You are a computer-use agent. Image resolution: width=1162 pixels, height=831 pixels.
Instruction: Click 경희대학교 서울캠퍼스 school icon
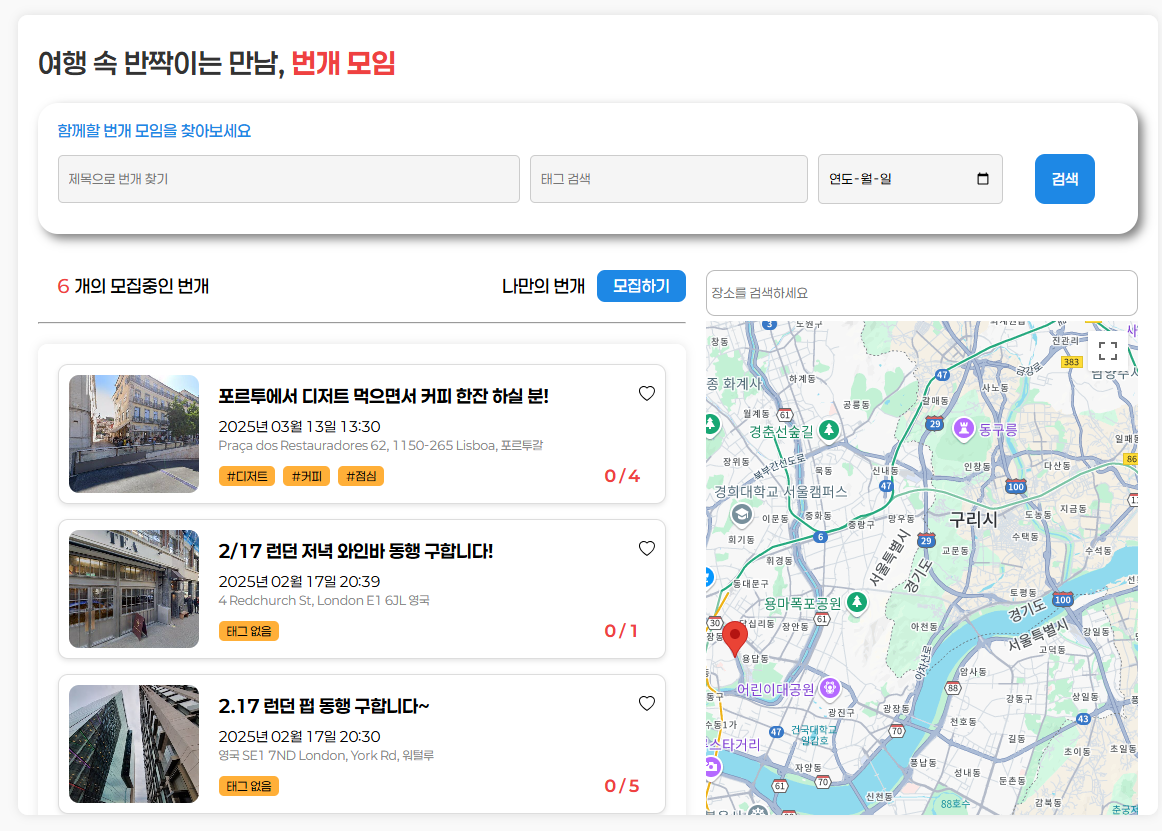(741, 514)
